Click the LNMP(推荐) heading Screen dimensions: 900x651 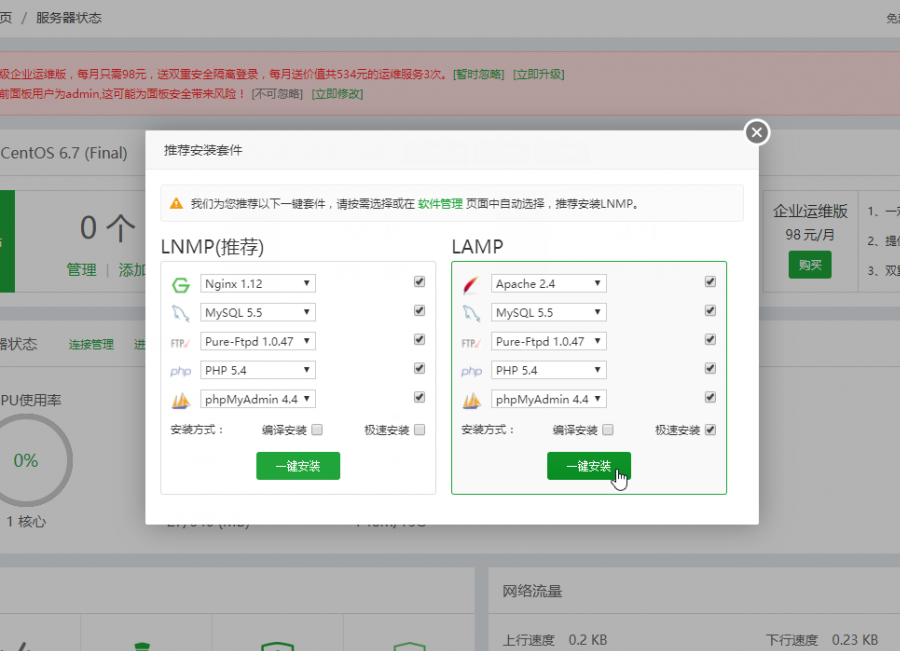212,247
